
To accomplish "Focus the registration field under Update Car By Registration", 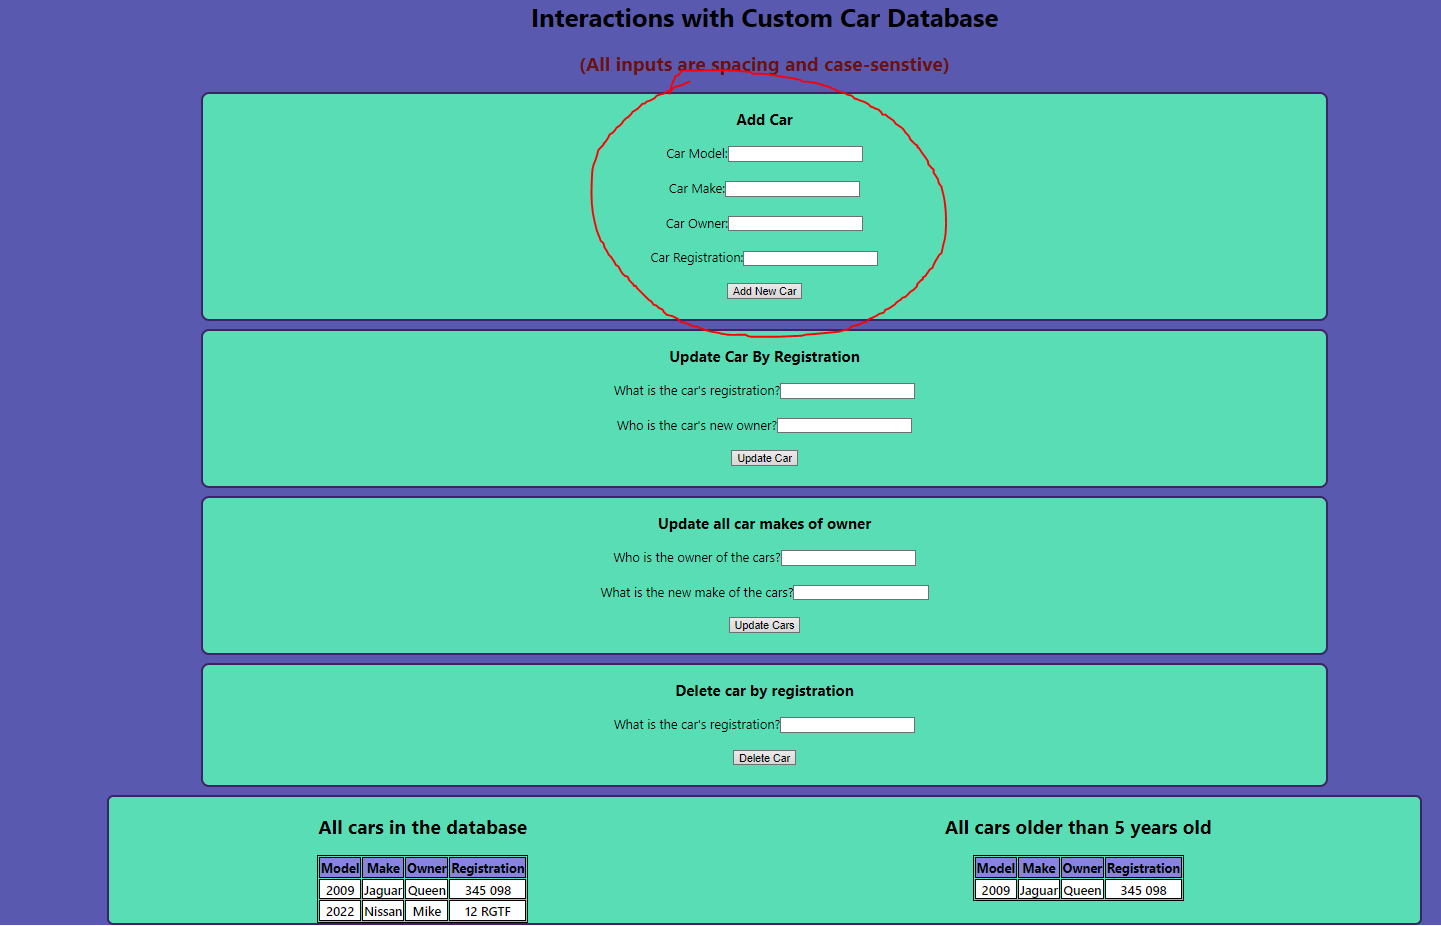I will point(847,390).
